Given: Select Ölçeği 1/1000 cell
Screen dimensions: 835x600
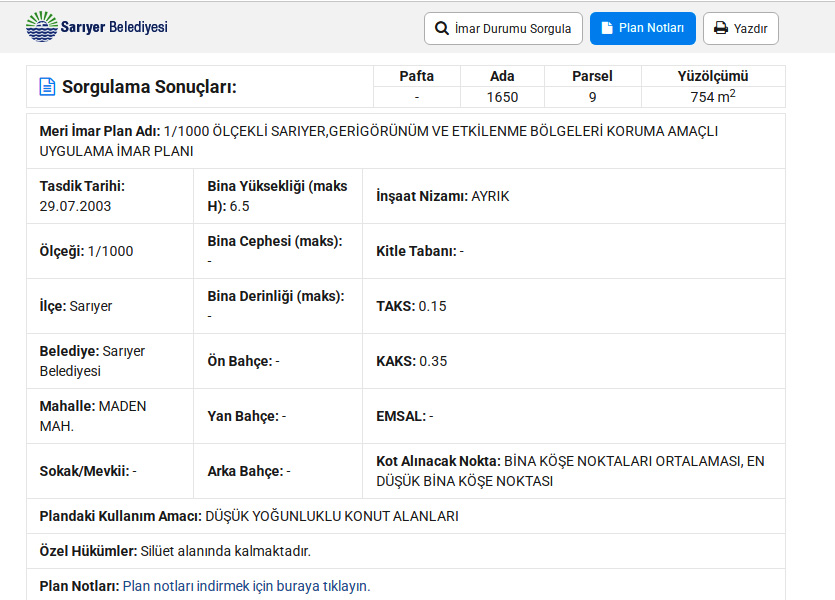Looking at the screenshot, I should point(110,251).
